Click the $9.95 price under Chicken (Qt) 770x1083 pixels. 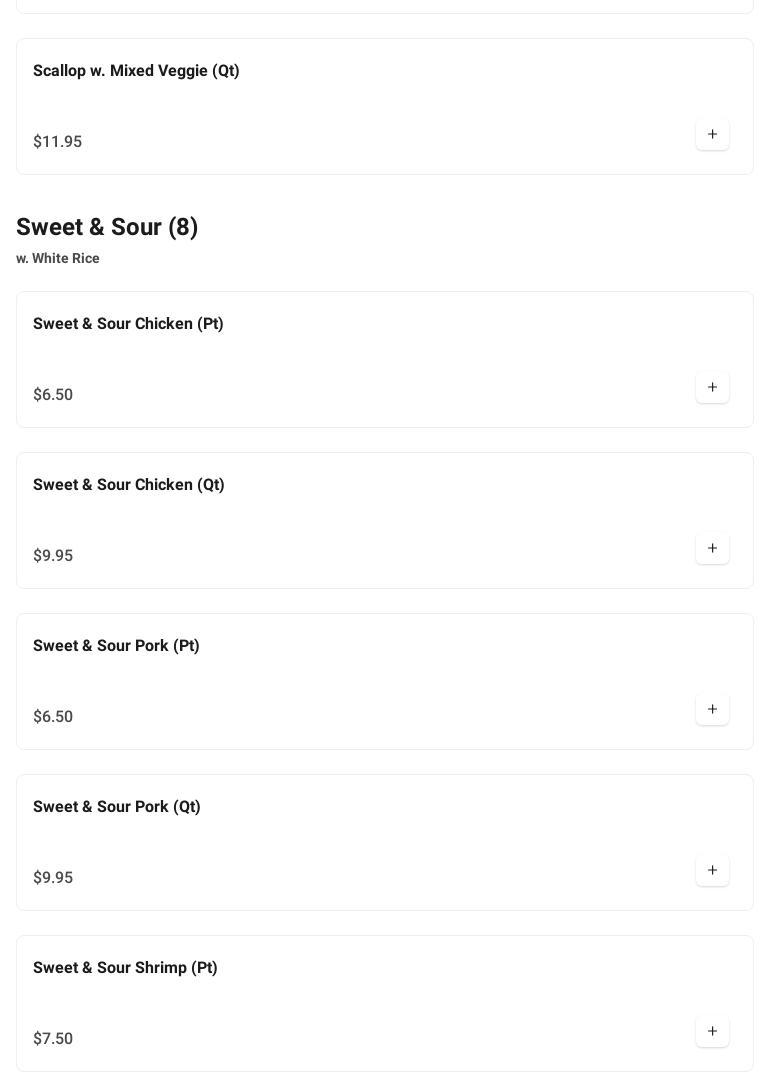pyautogui.click(x=53, y=556)
